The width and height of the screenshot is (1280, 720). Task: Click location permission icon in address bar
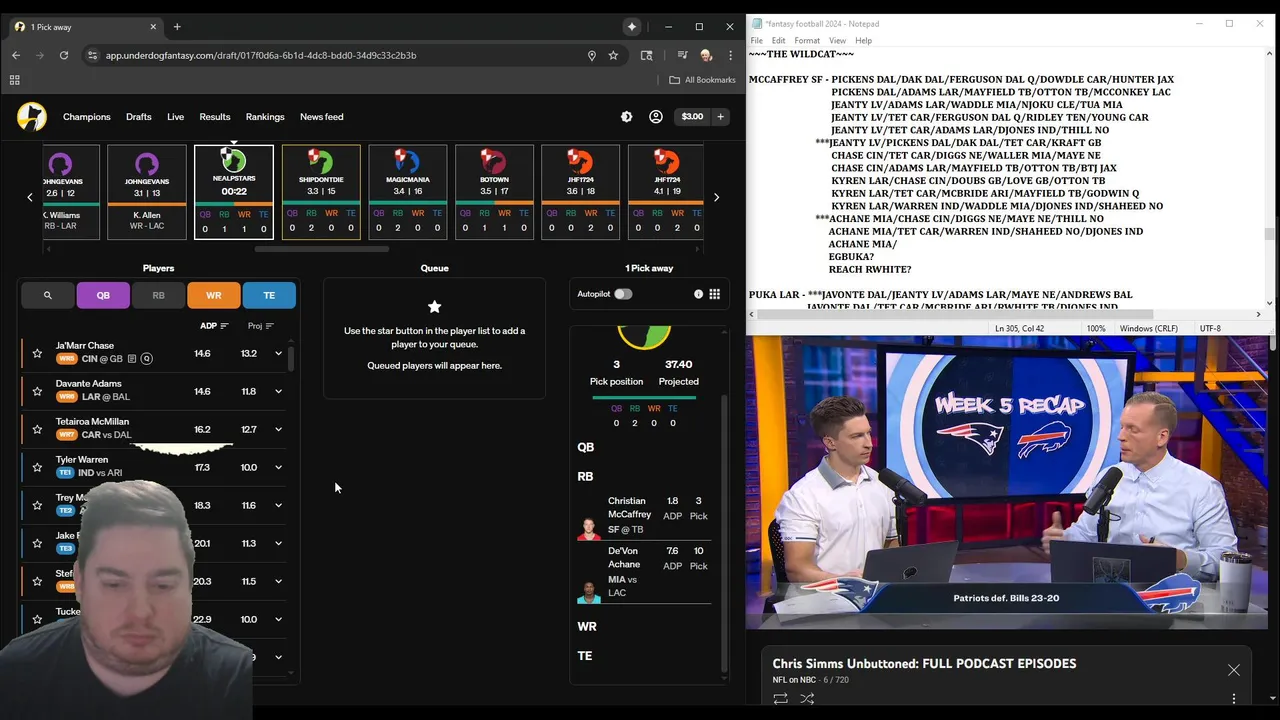592,55
